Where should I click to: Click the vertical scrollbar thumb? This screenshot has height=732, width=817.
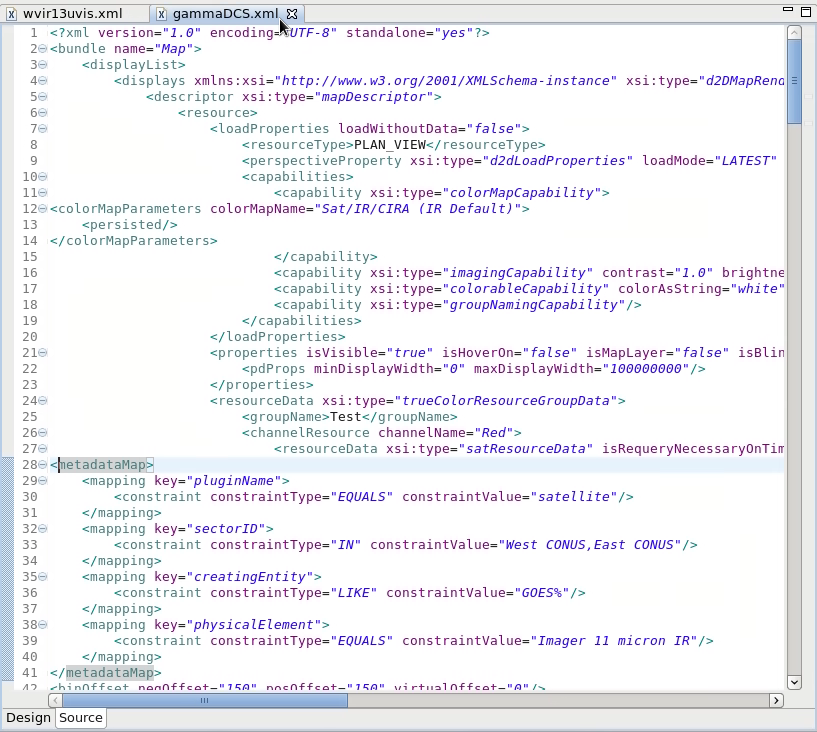(x=794, y=82)
